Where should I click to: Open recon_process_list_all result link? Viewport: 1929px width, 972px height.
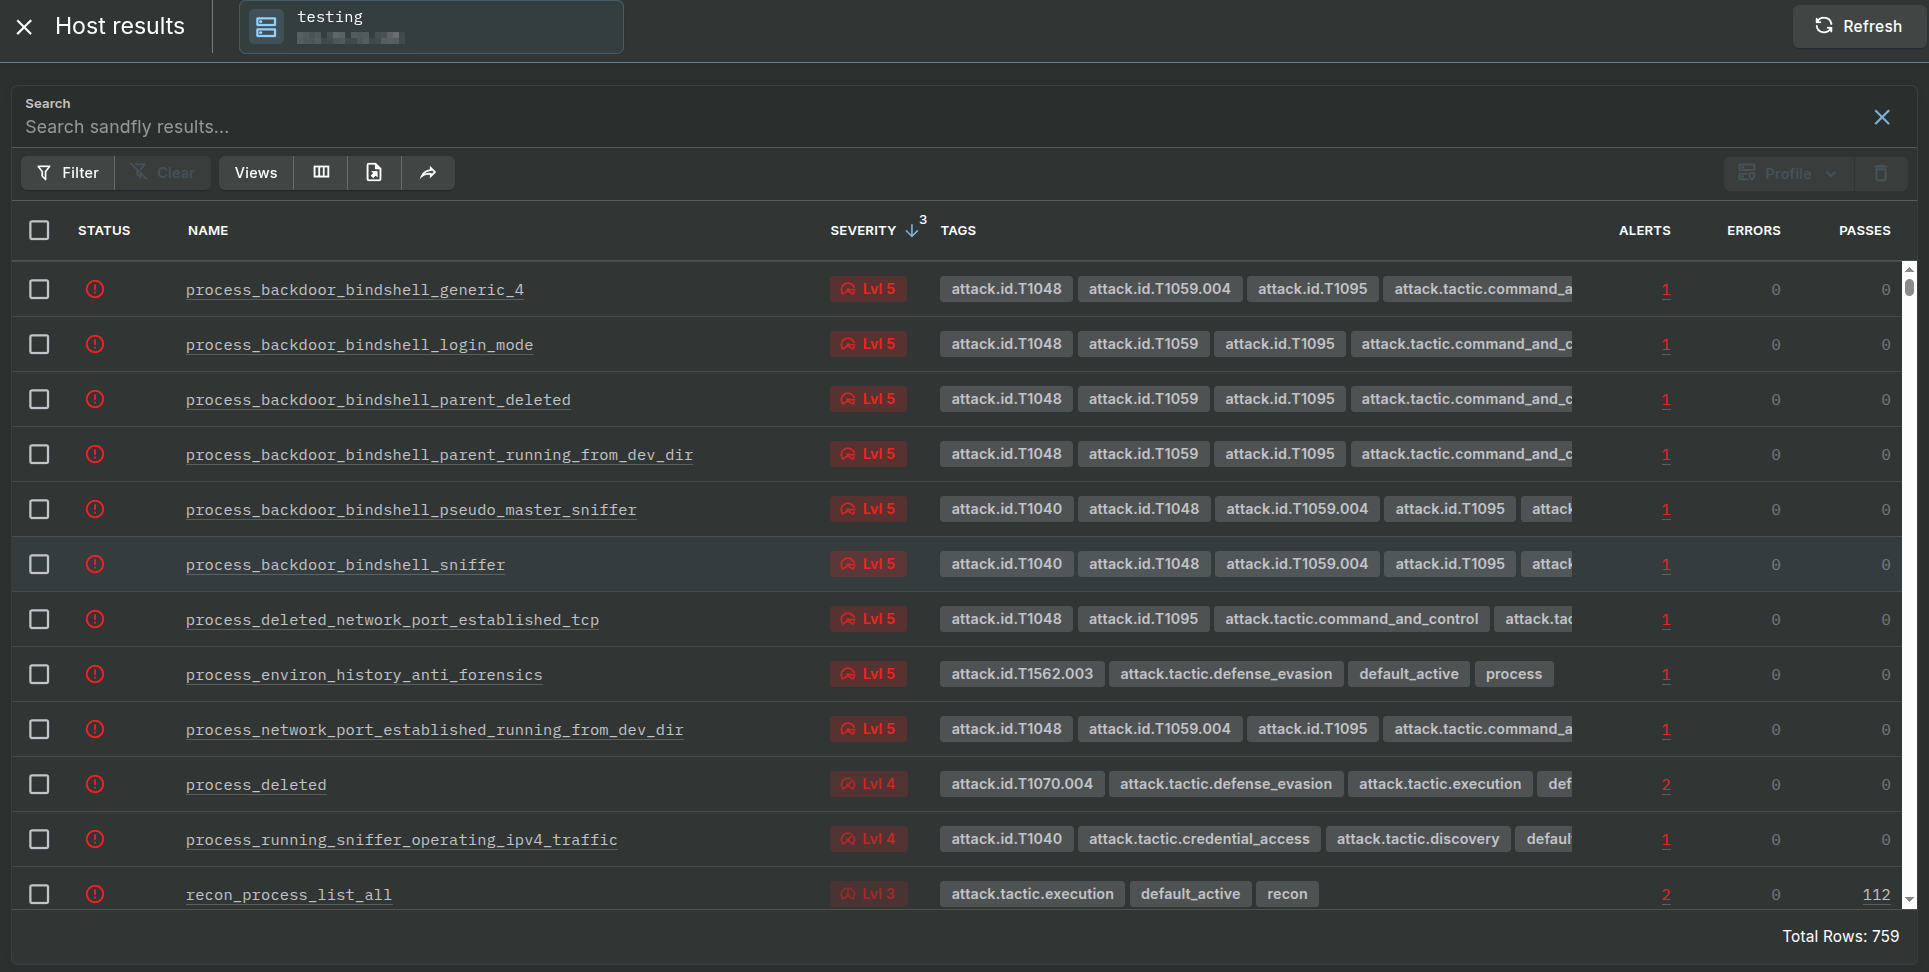click(288, 895)
